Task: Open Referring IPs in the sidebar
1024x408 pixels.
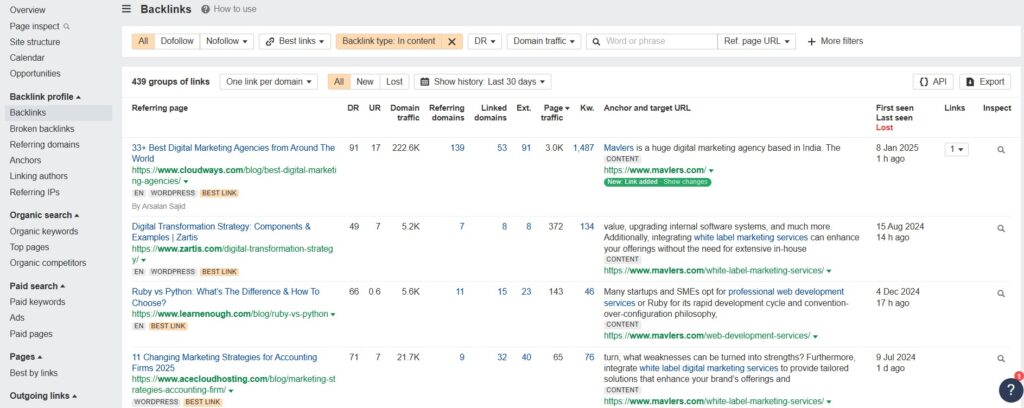Action: click(34, 192)
